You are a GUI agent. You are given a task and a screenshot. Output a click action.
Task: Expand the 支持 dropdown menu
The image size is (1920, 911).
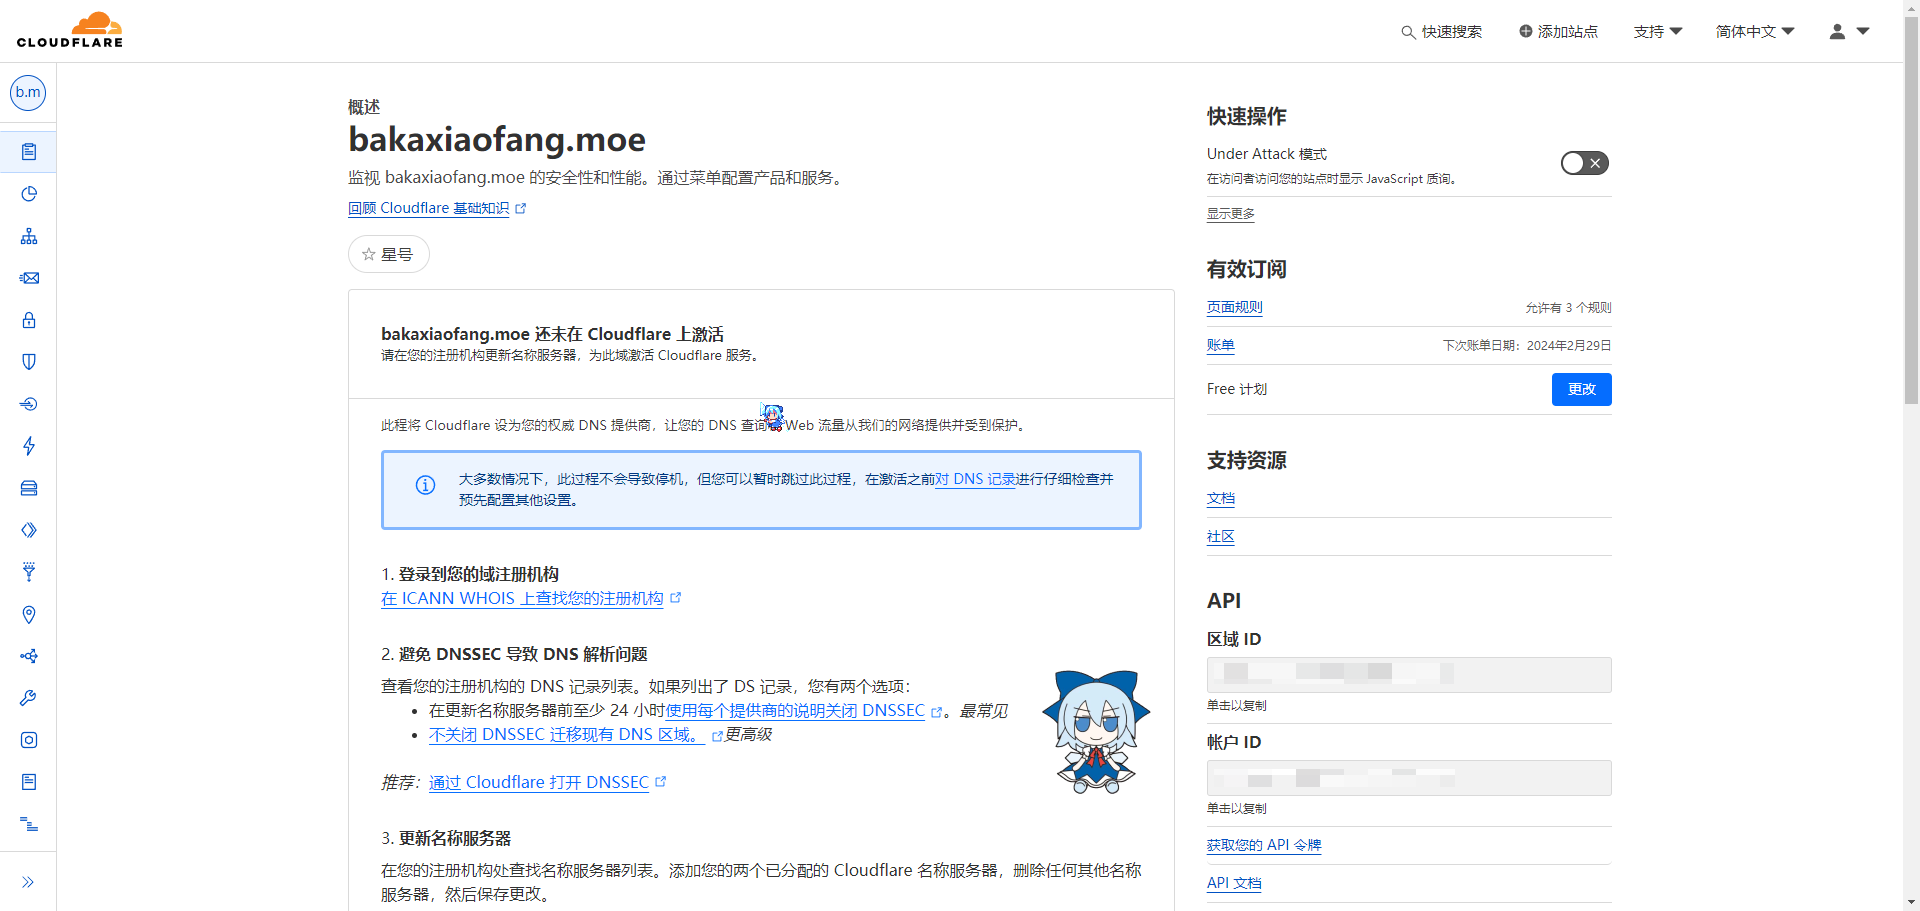point(1657,32)
